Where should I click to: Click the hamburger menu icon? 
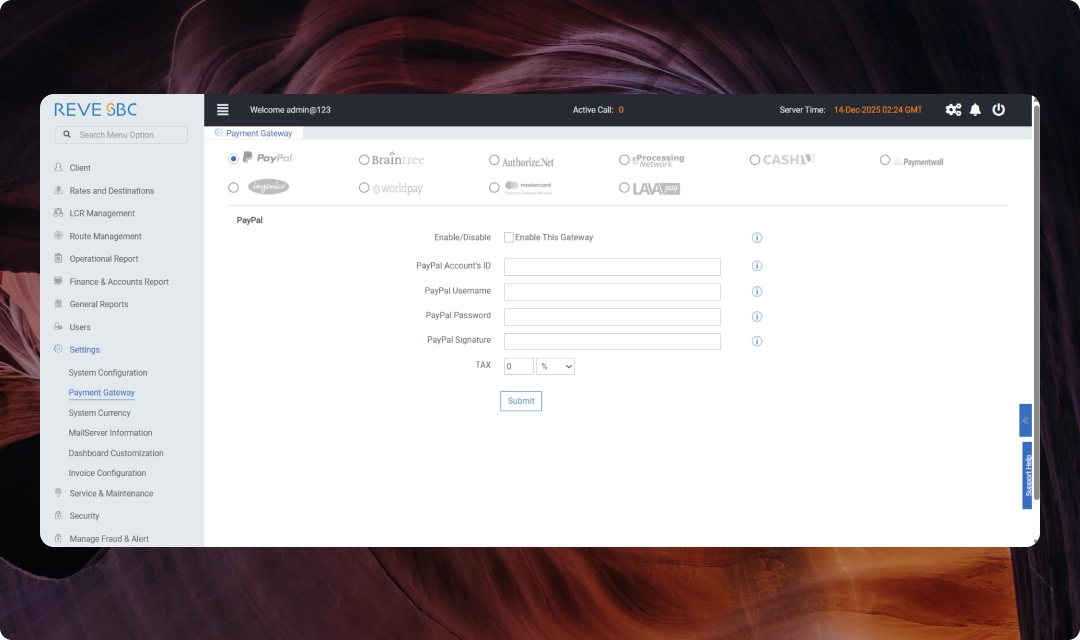(x=223, y=110)
